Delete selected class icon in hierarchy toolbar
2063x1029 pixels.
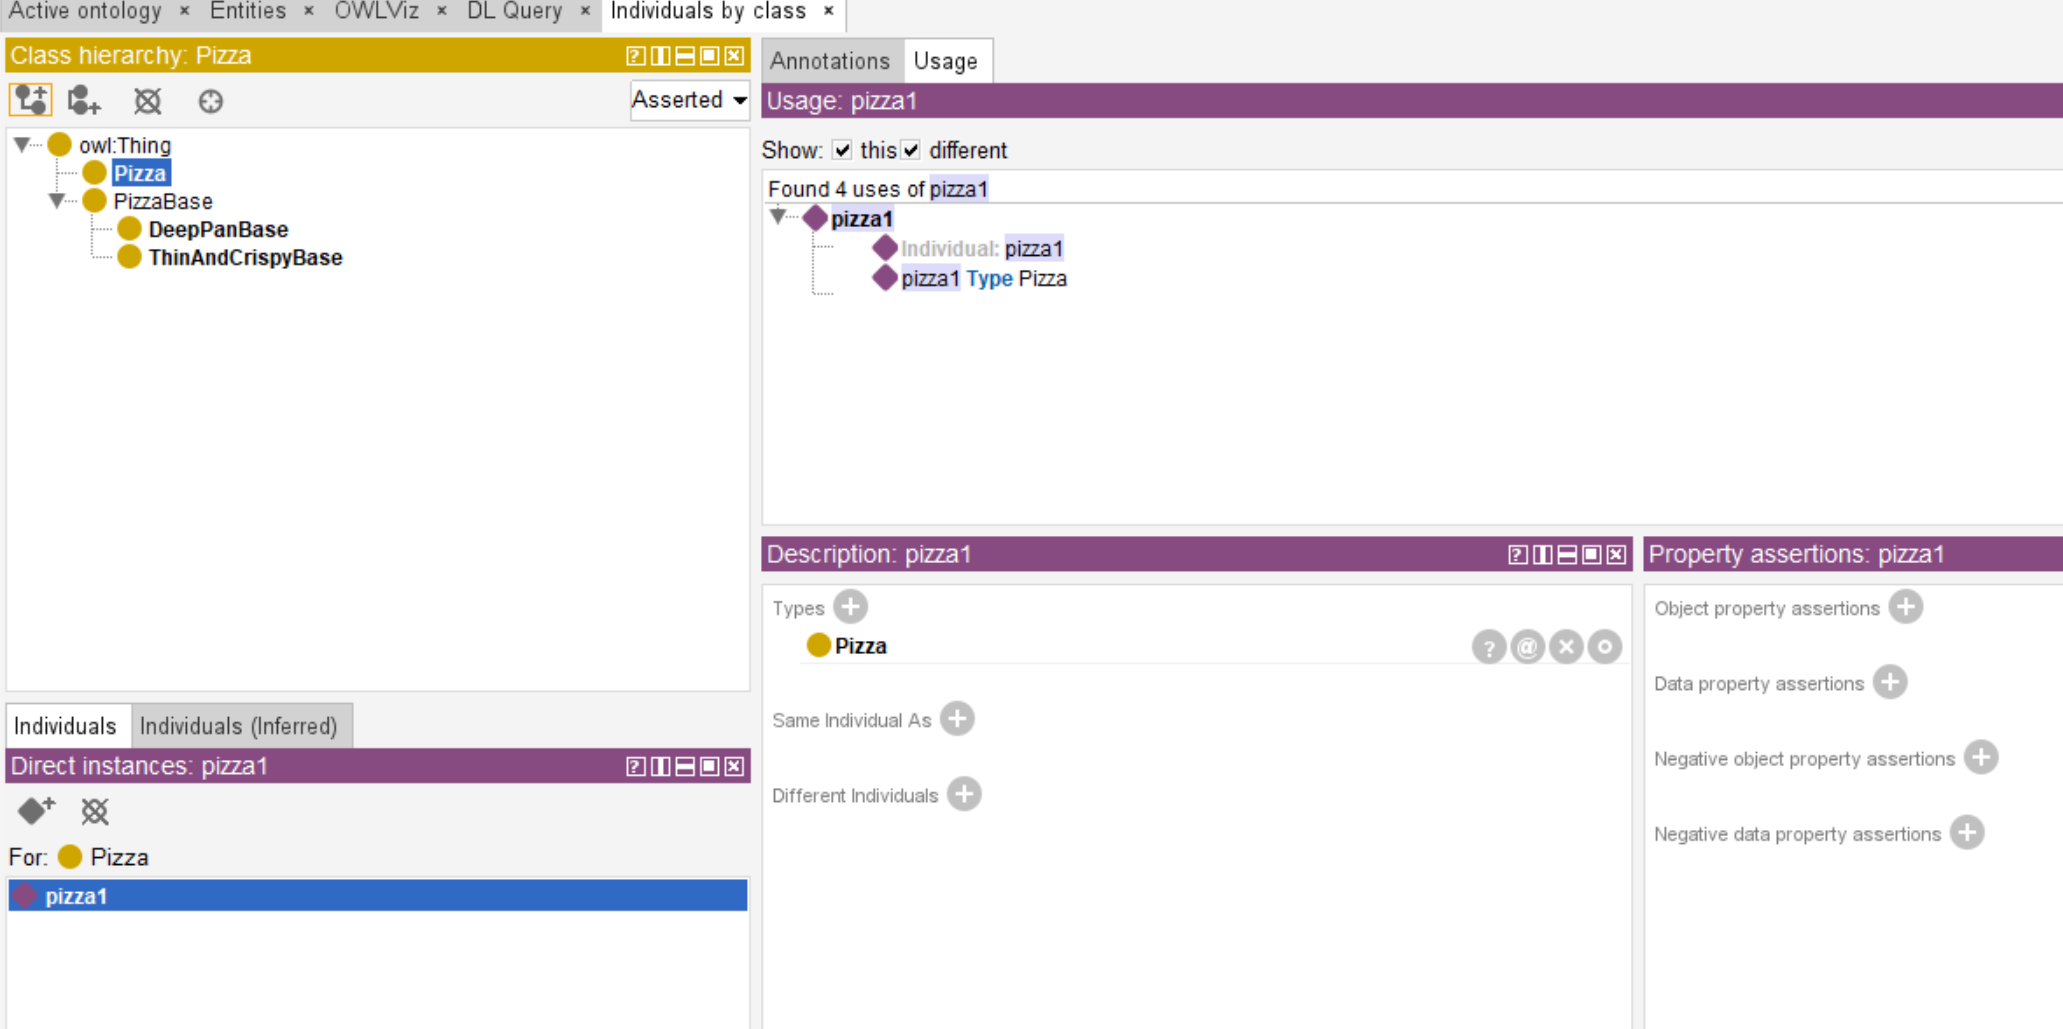click(147, 101)
